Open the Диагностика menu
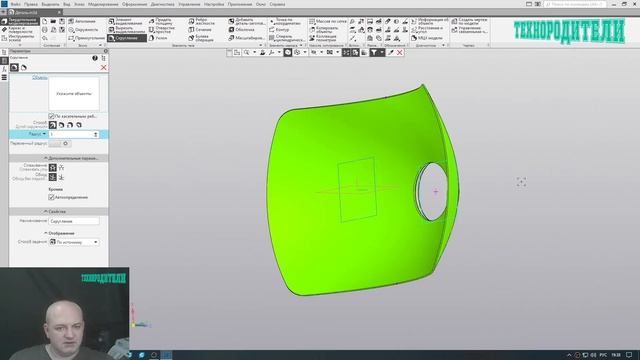Viewport: 640px width, 360px height. (162, 4)
